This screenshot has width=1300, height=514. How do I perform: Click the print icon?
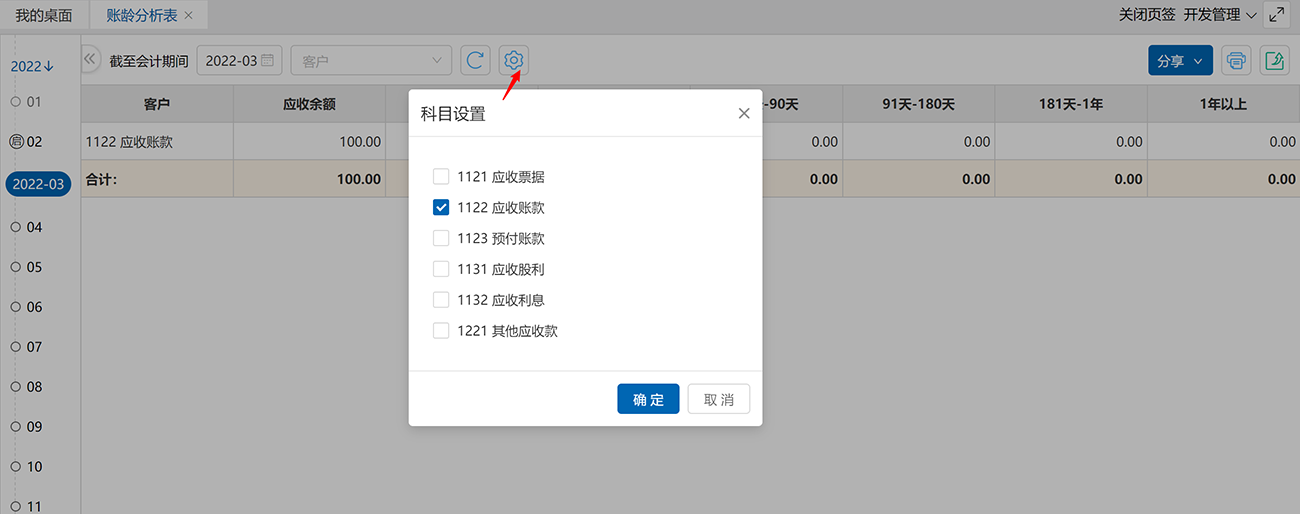(1236, 61)
